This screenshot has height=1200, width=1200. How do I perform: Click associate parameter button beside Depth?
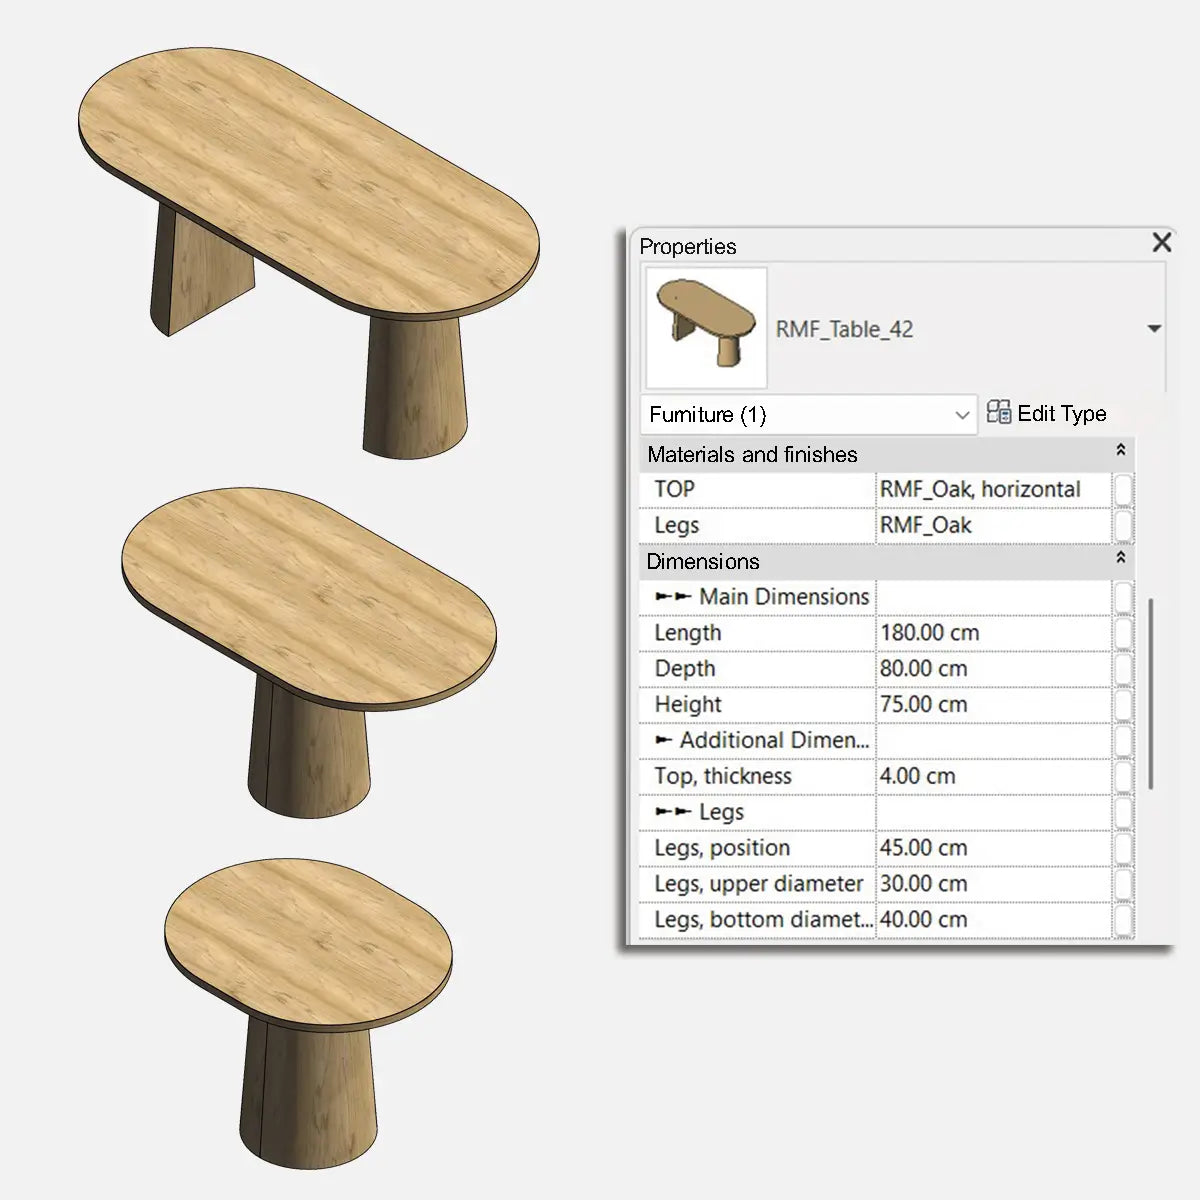pos(1121,668)
